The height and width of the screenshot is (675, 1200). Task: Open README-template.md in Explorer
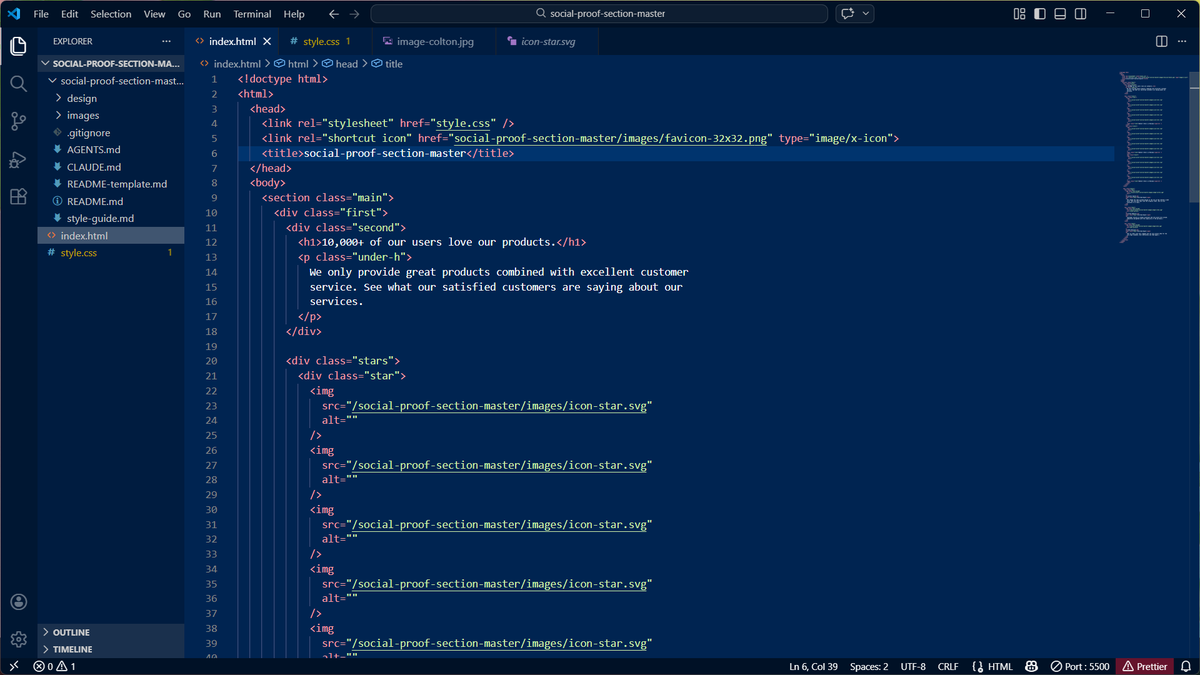[x=111, y=184]
